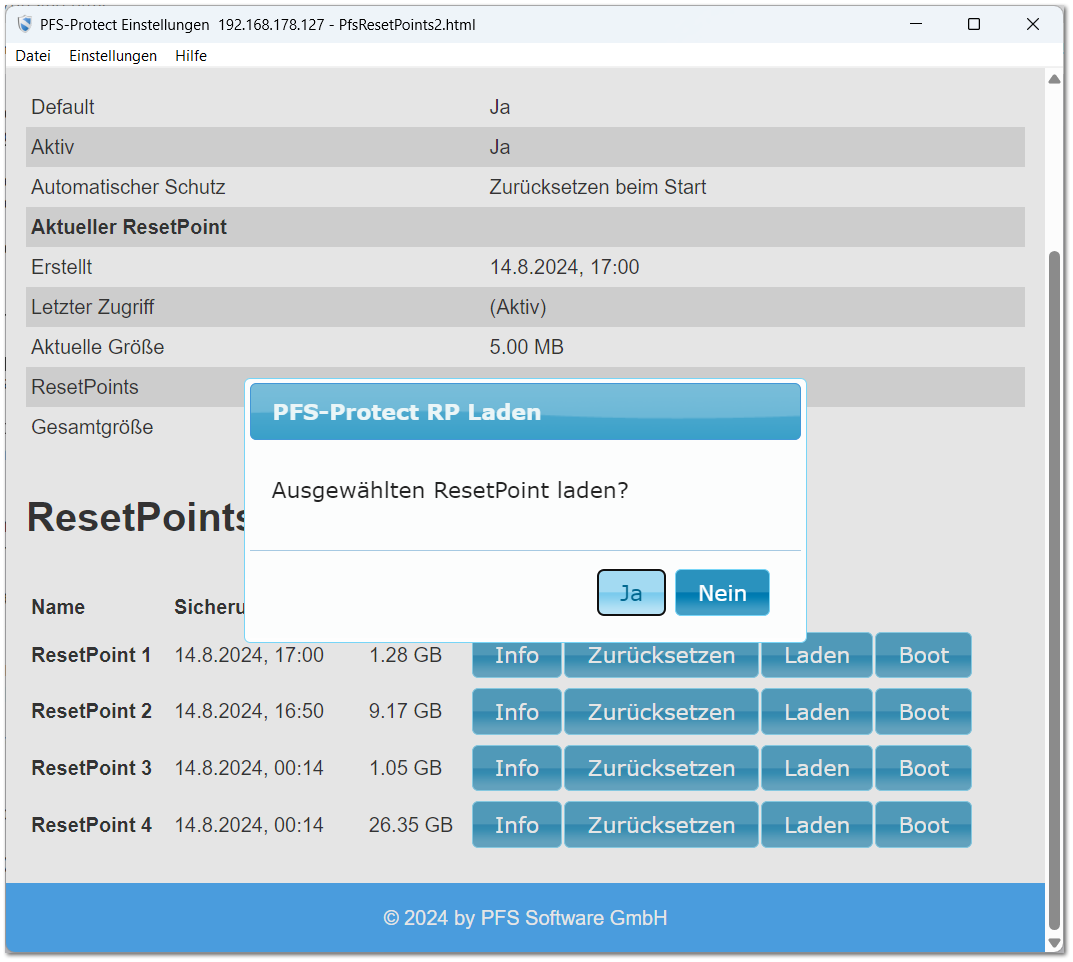
Task: Open the Hilfe menu
Action: [191, 56]
